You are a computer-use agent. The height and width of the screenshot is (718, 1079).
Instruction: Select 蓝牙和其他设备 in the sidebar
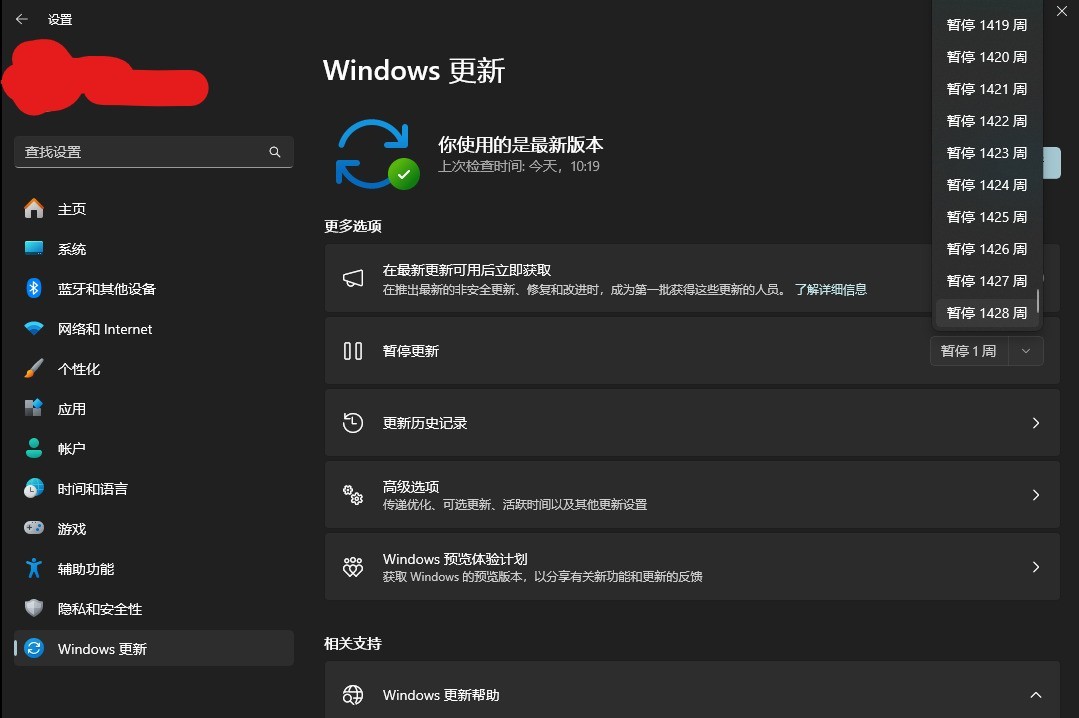click(105, 288)
